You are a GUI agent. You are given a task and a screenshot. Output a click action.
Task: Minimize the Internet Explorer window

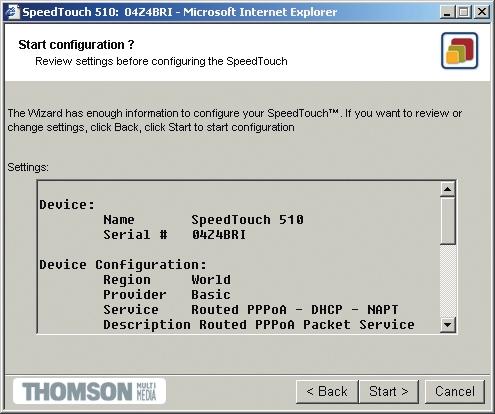(x=447, y=13)
